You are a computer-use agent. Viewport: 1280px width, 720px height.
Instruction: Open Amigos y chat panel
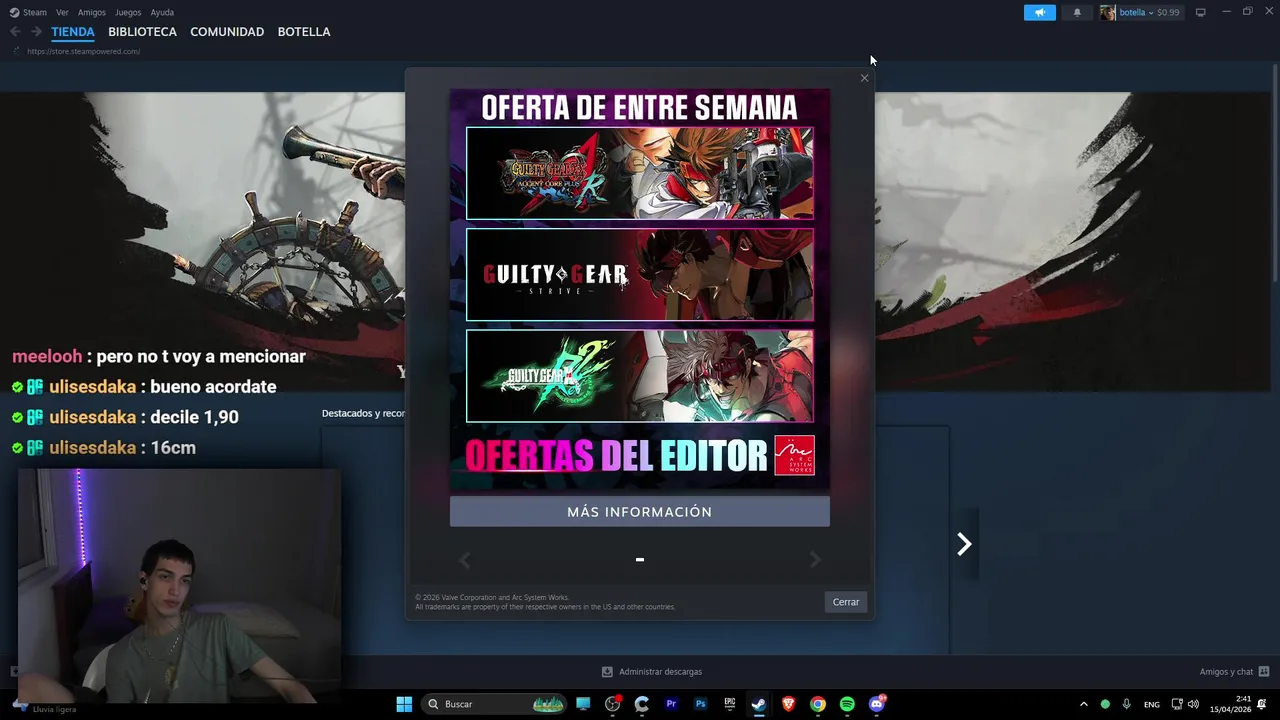(x=1234, y=672)
